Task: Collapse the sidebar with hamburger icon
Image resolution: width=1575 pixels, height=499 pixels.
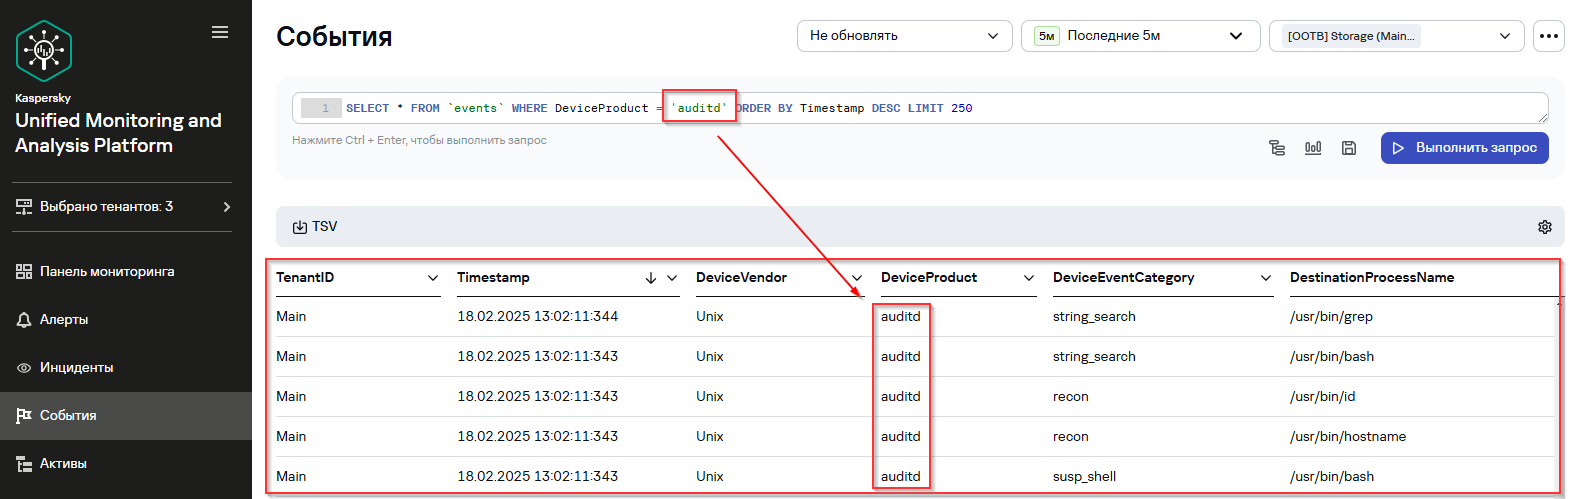Action: [x=220, y=32]
